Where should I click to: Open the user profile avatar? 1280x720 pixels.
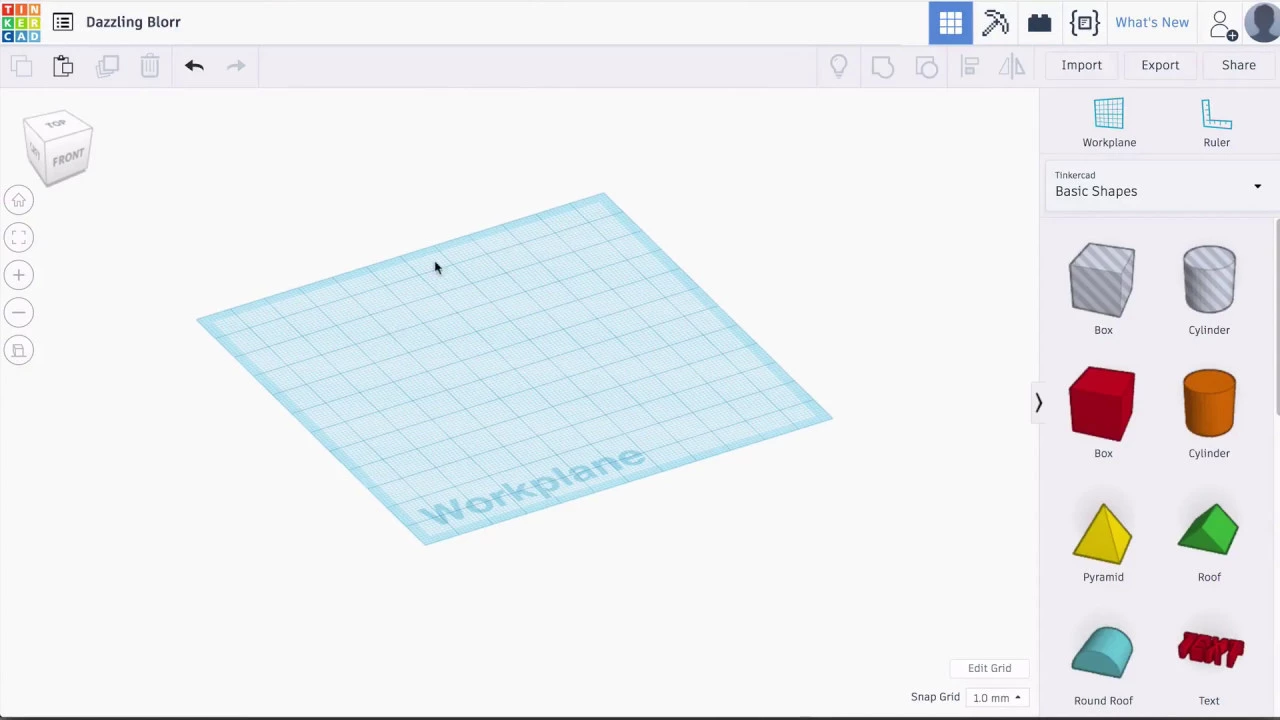[x=1262, y=22]
